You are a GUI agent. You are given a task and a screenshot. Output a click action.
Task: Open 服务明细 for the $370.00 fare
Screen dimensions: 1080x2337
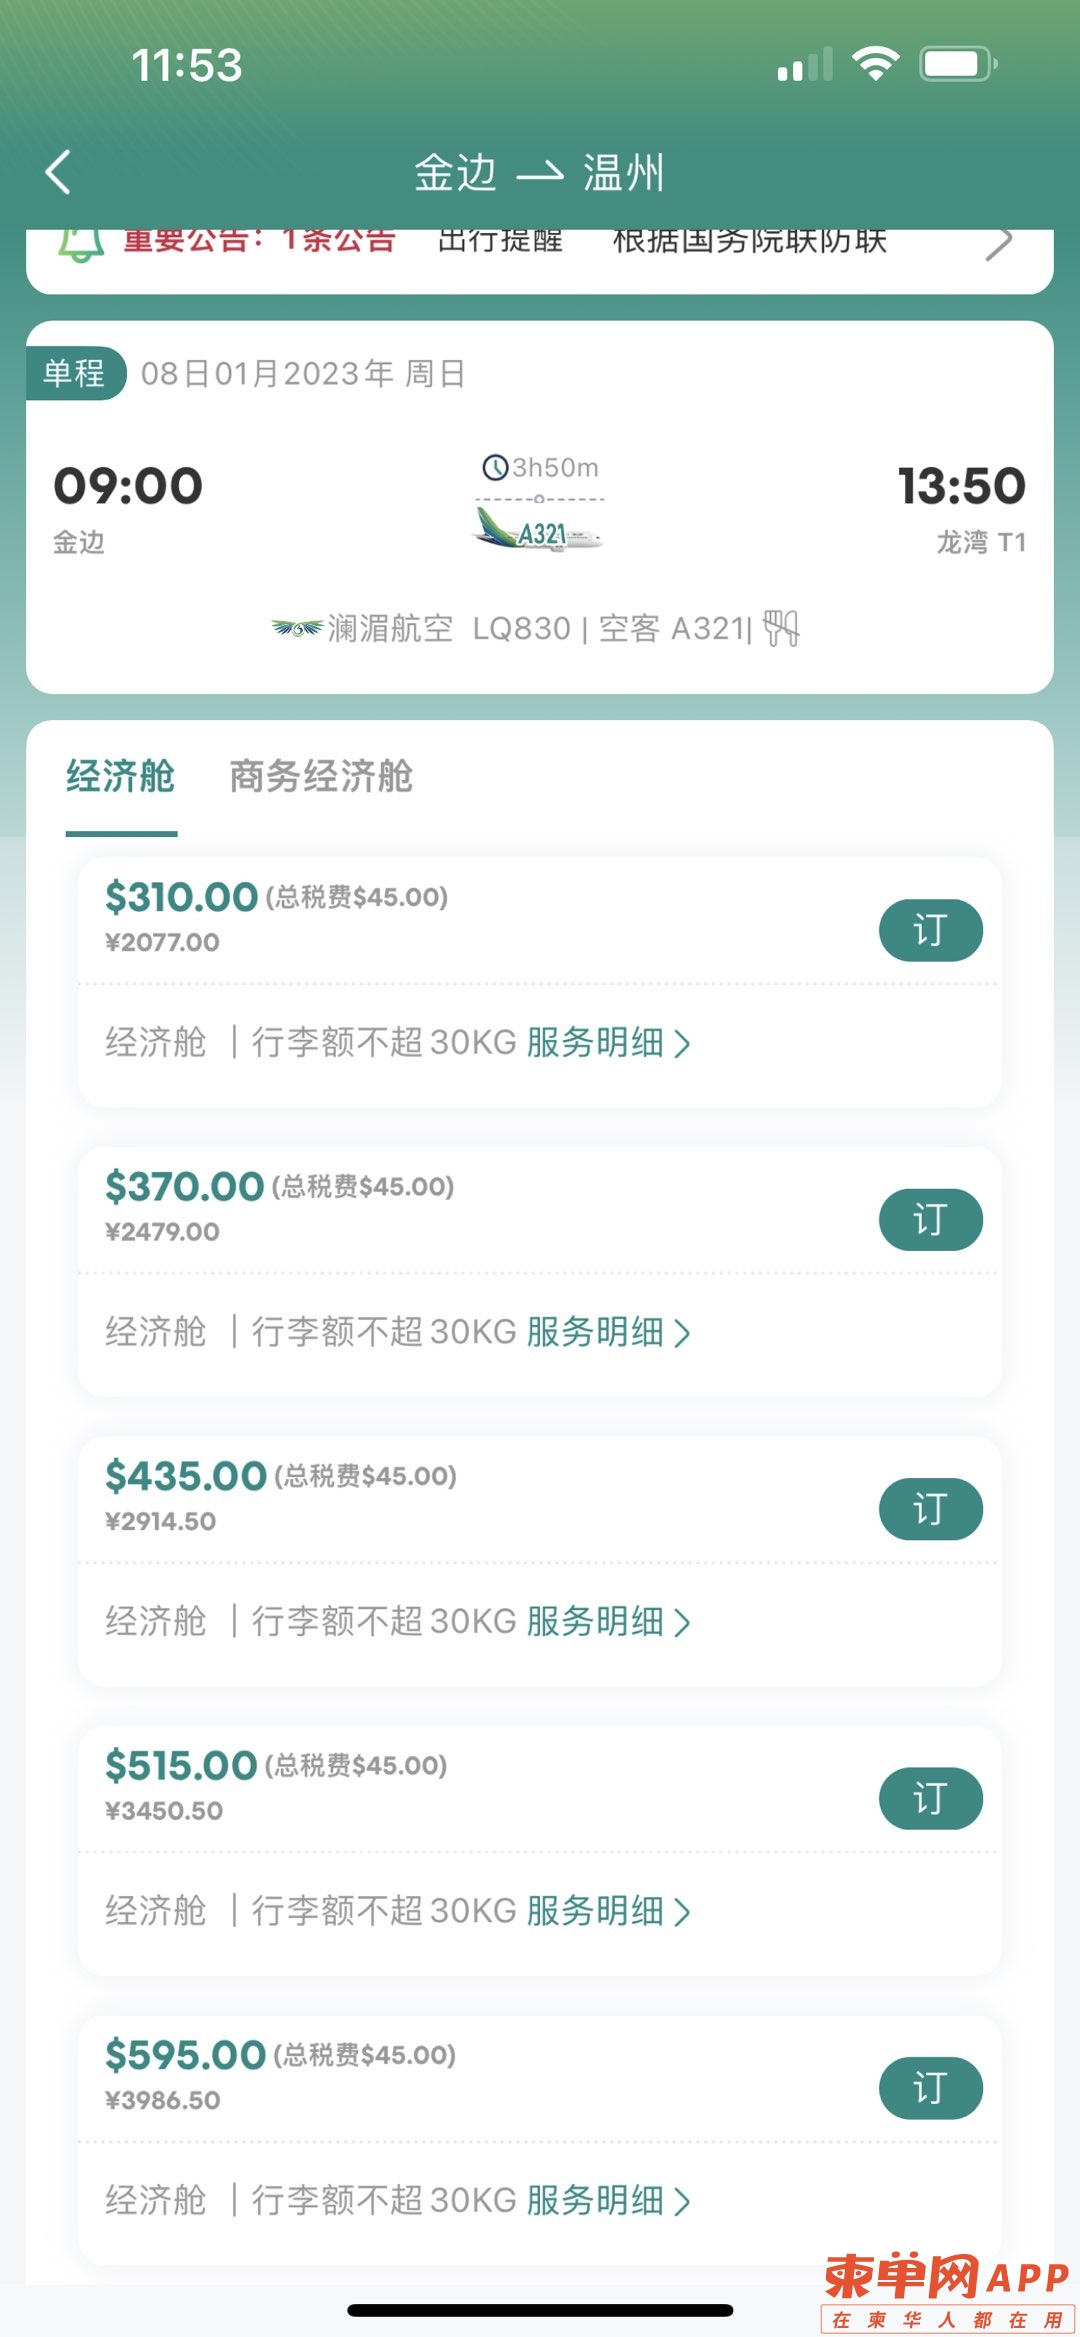[608, 1332]
